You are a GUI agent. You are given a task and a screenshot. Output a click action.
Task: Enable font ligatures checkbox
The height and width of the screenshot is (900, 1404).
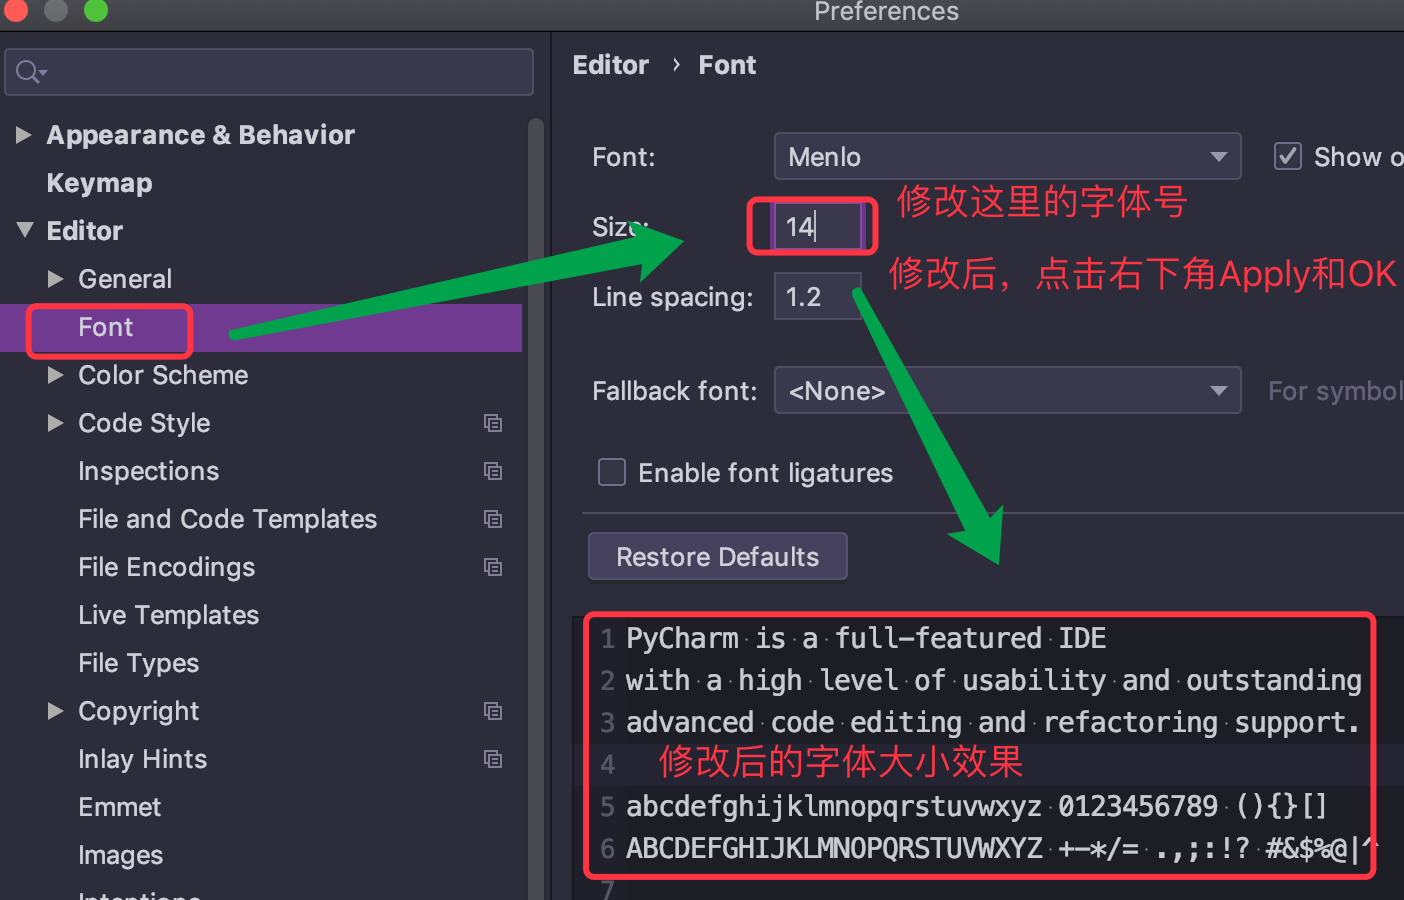coord(612,472)
